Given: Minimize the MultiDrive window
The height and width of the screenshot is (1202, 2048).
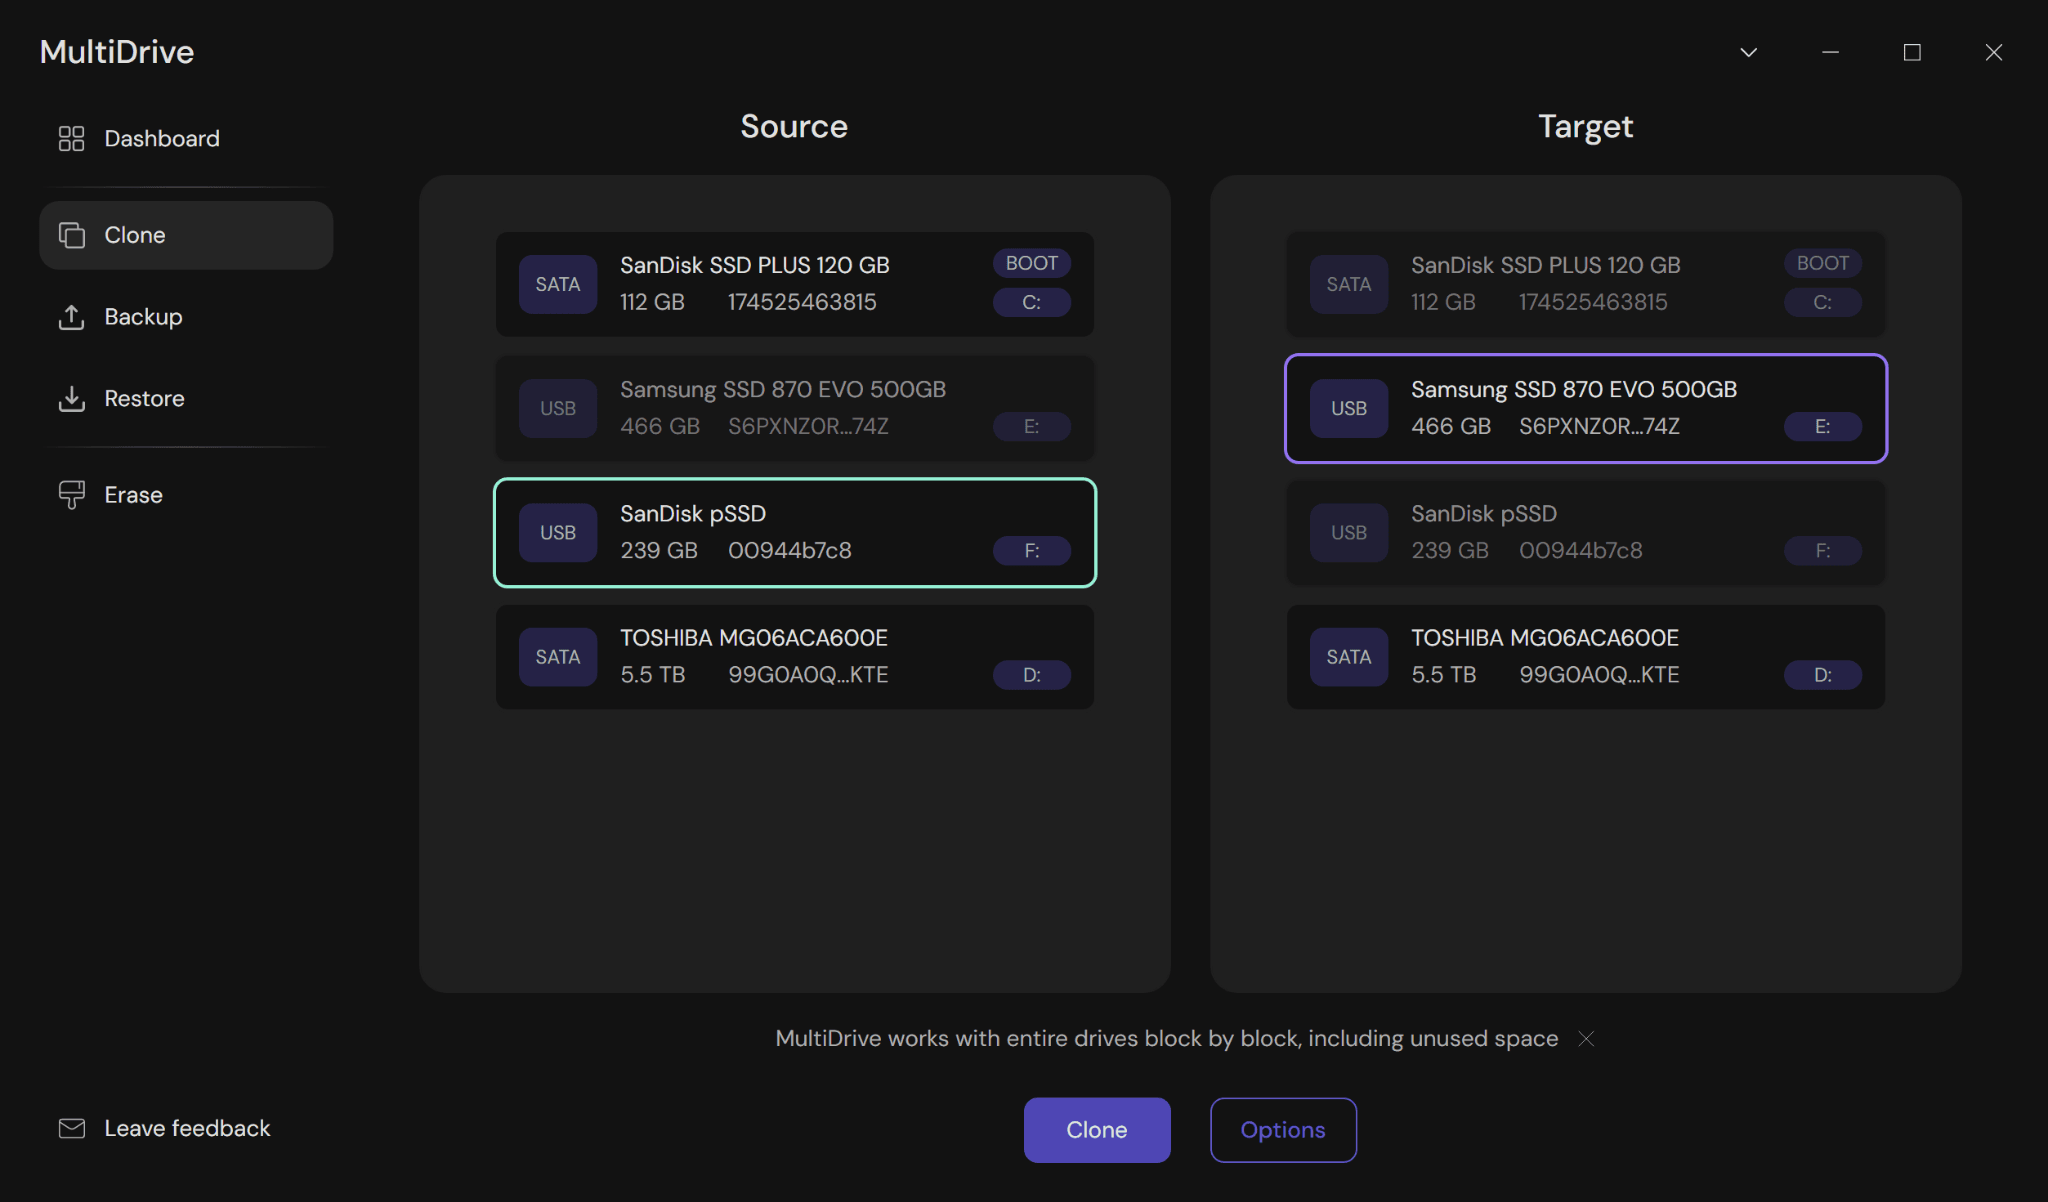Looking at the screenshot, I should point(1830,52).
